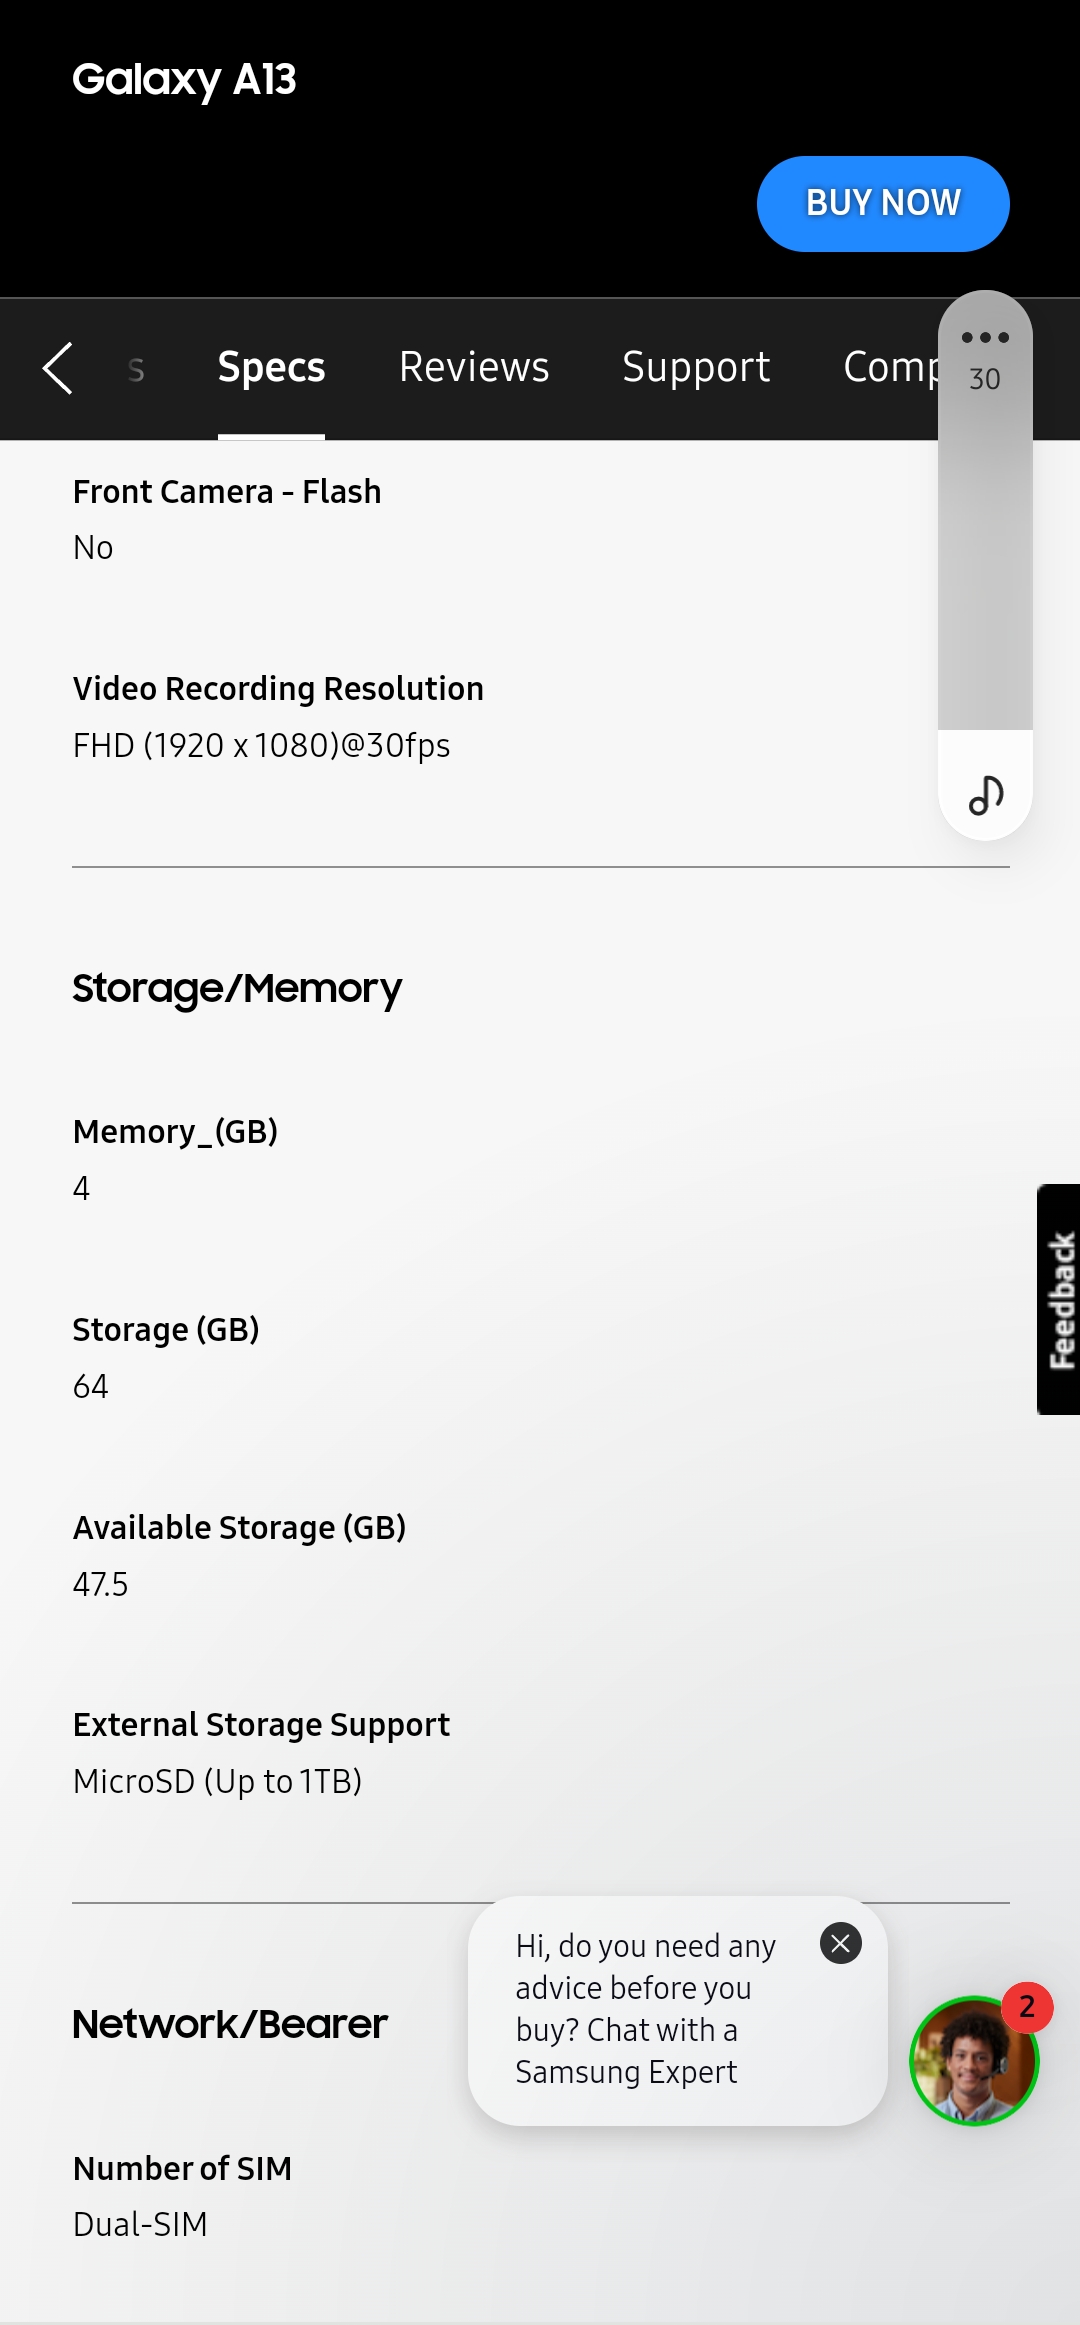Tap the Storage/Memory section heading

[x=236, y=988]
